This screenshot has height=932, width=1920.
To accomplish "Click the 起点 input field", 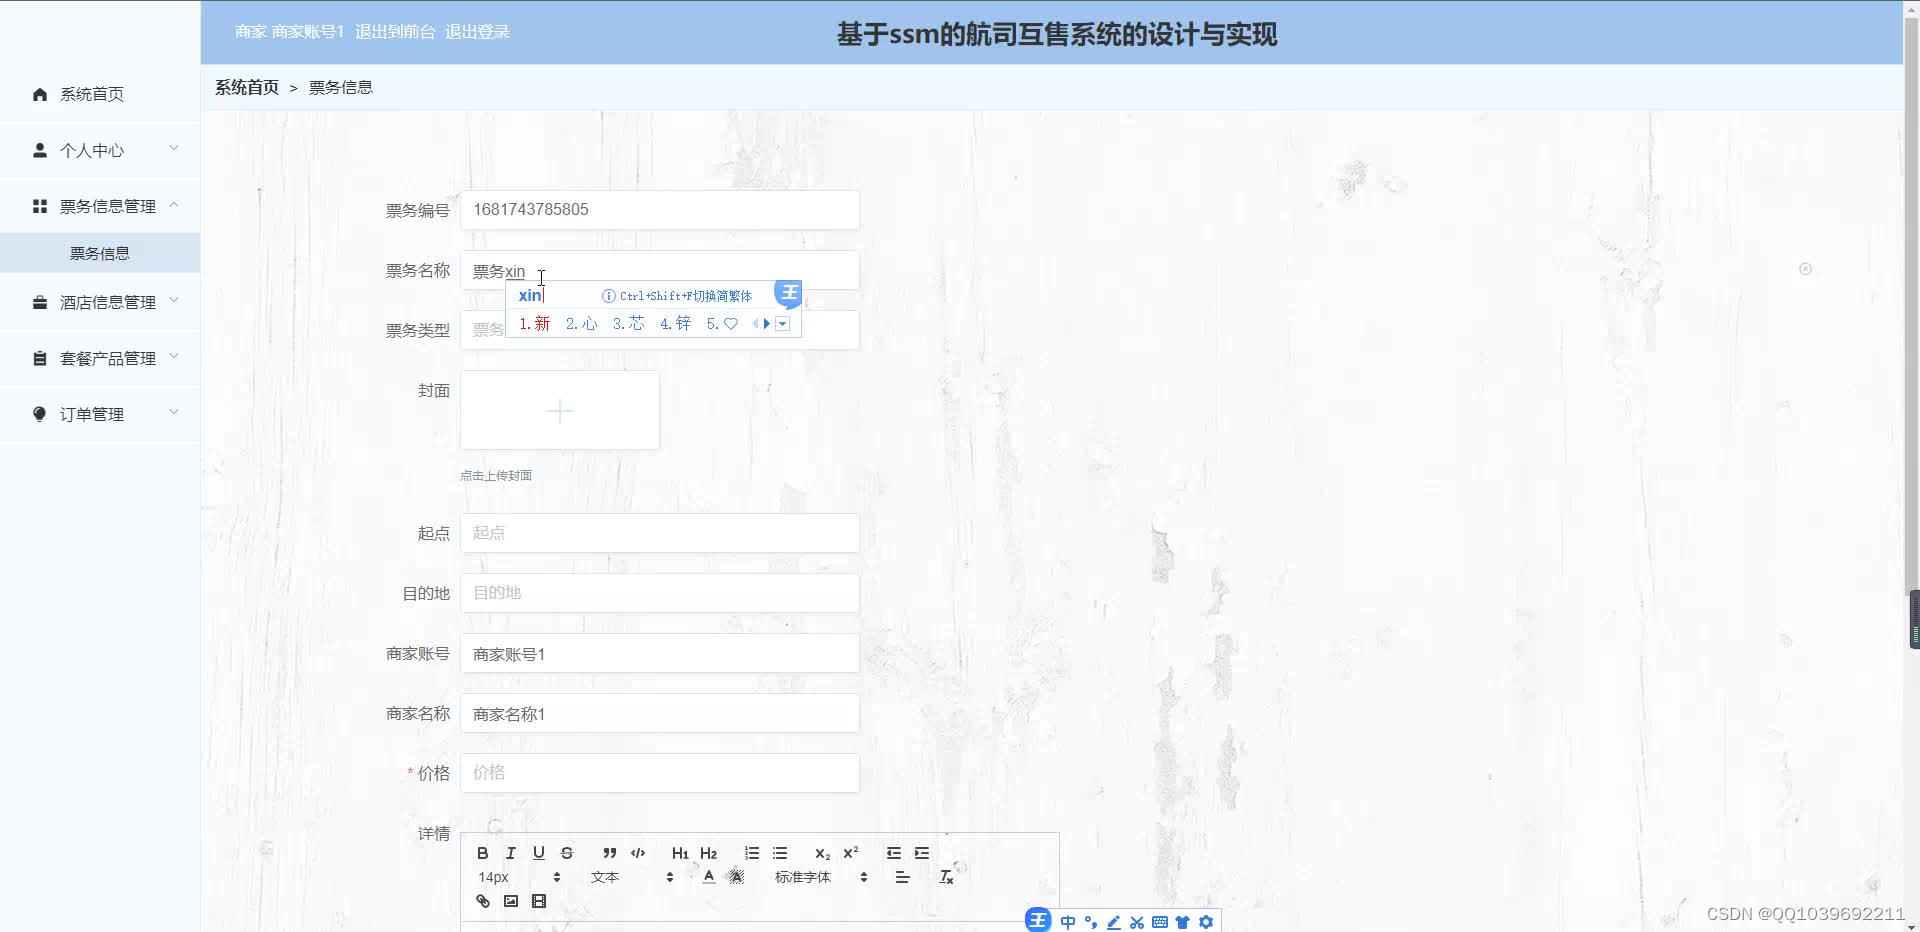I will point(659,533).
